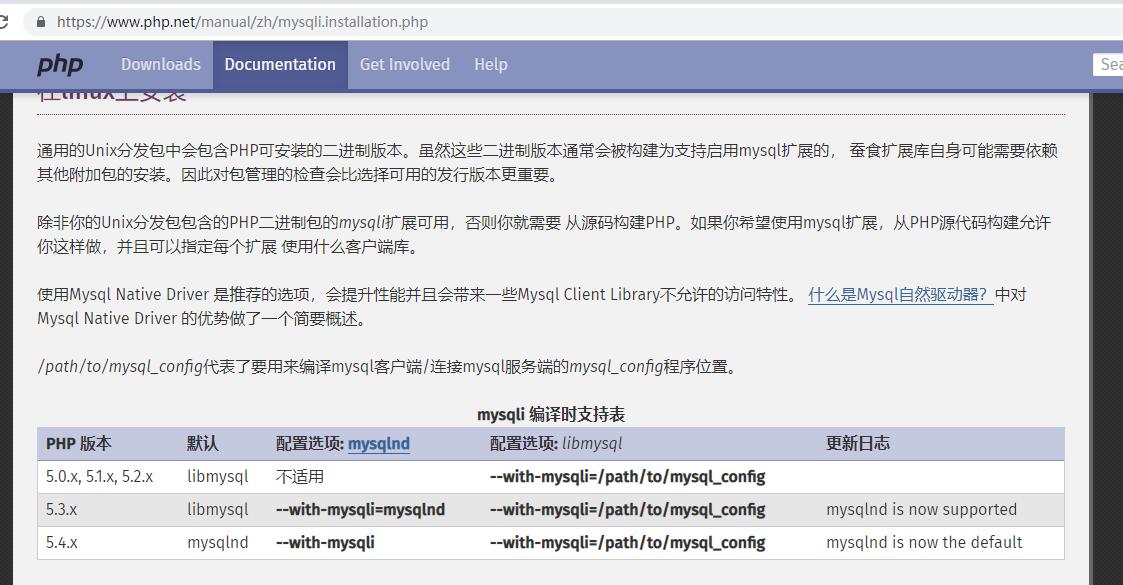The height and width of the screenshot is (585, 1123).
Task: Click the 5.3.x version cell
Action: (x=62, y=510)
